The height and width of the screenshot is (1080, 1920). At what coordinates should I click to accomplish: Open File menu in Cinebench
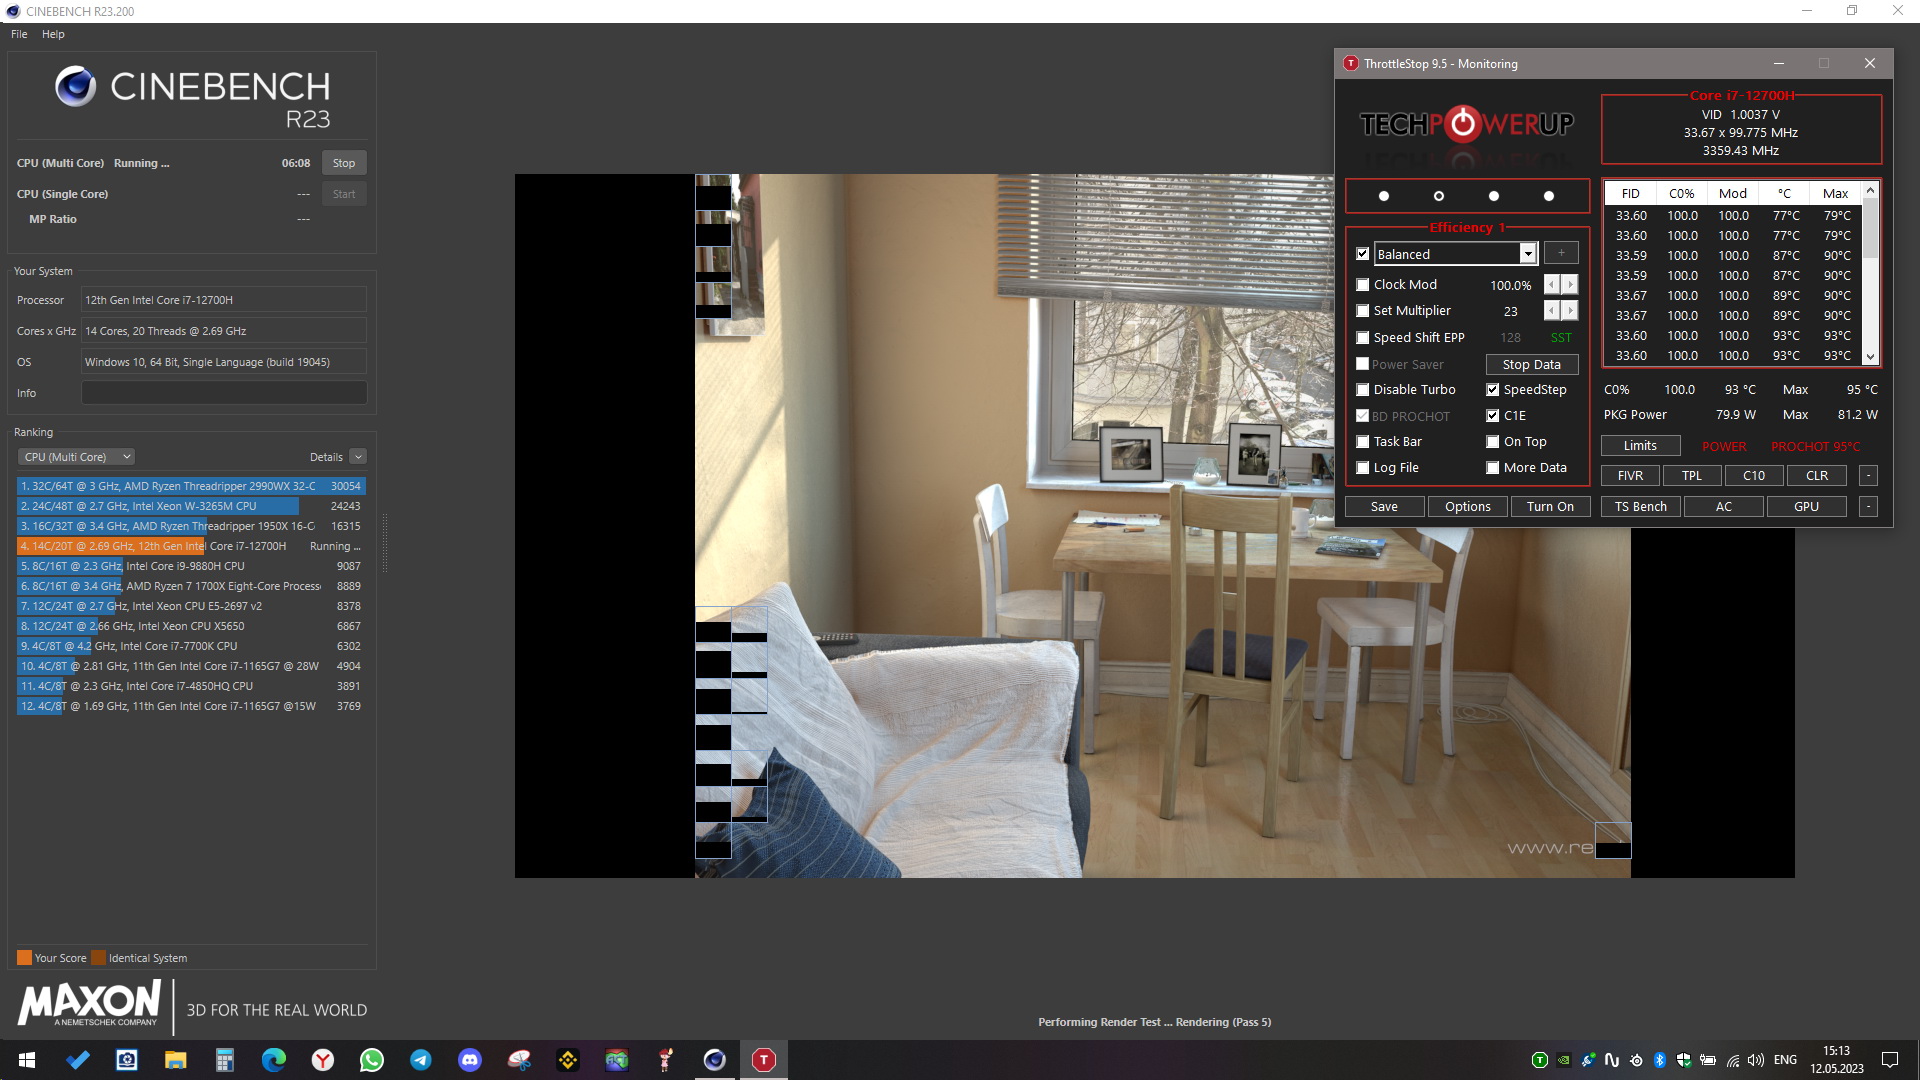(19, 34)
